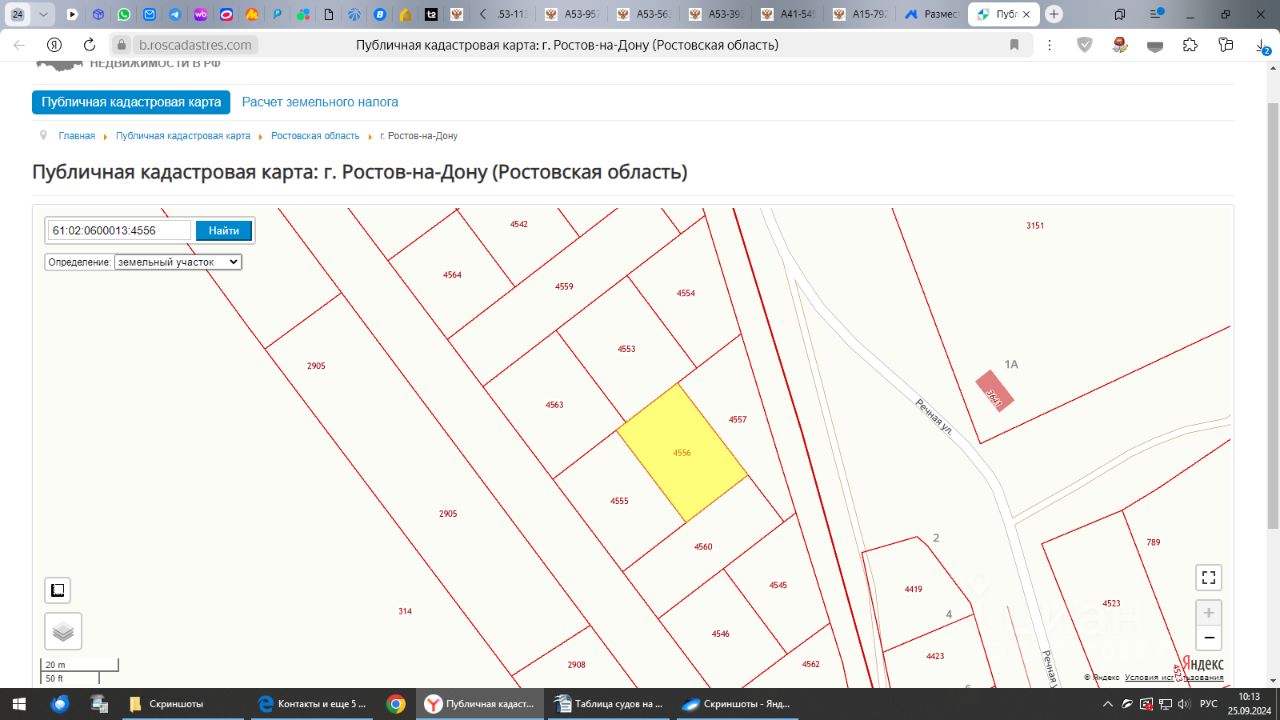Viewport: 1280px width, 720px height.
Task: Click parcel 4555 on the map
Action: coord(619,501)
